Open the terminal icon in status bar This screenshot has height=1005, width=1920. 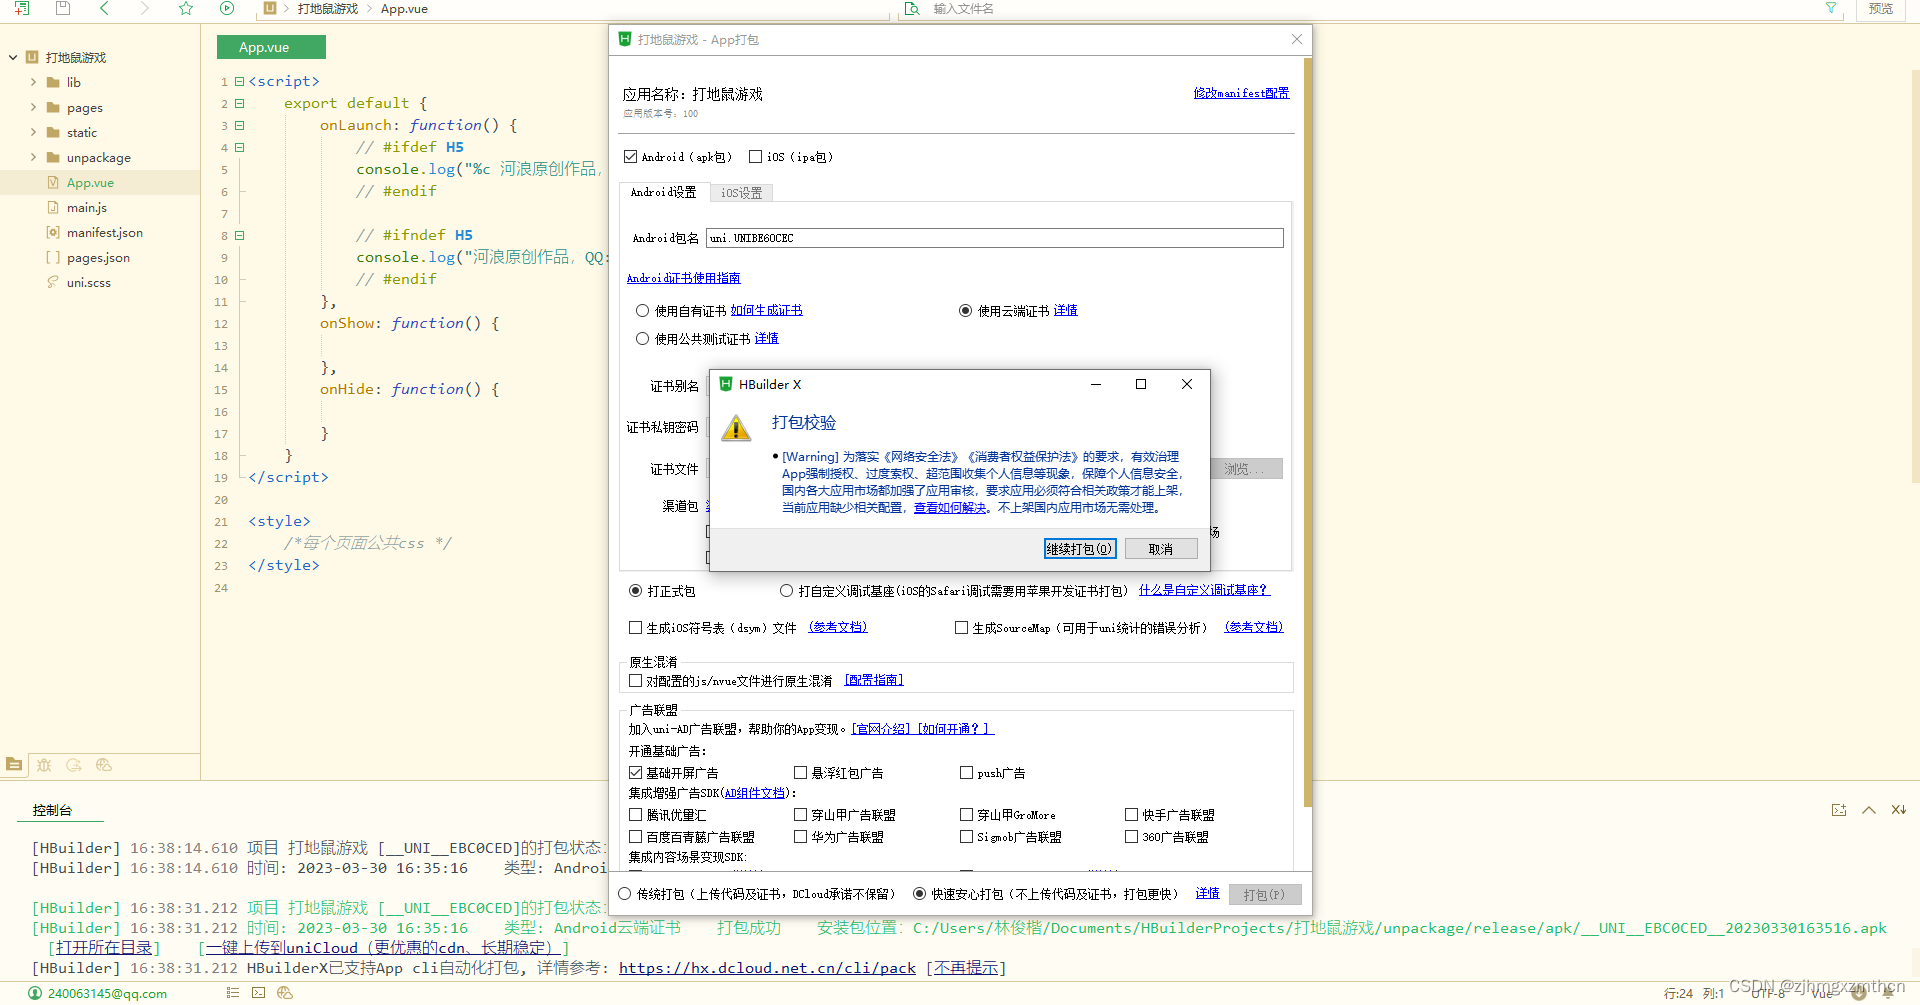[259, 993]
